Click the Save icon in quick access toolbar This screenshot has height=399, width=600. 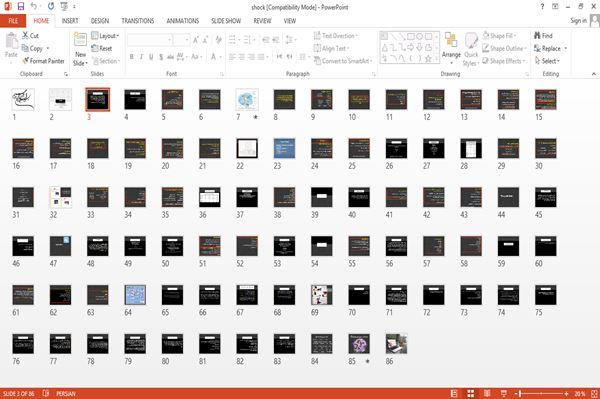21,7
